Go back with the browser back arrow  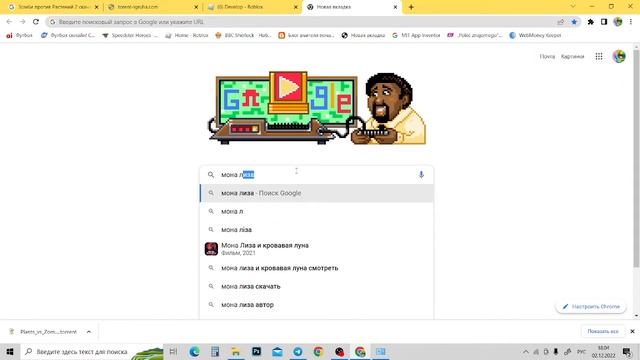pyautogui.click(x=9, y=22)
